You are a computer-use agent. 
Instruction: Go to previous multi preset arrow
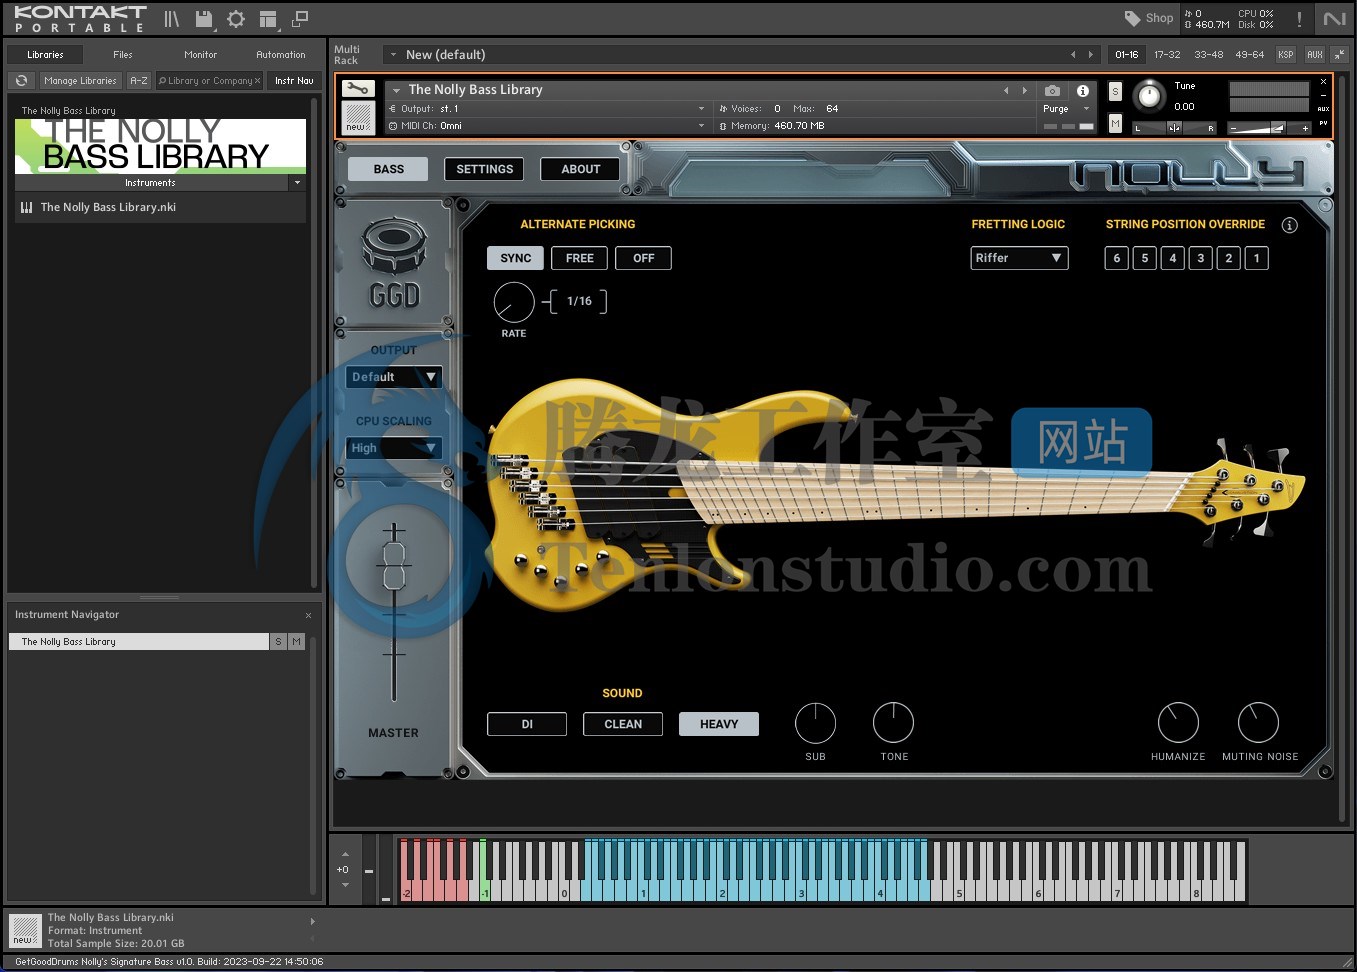[x=1073, y=54]
